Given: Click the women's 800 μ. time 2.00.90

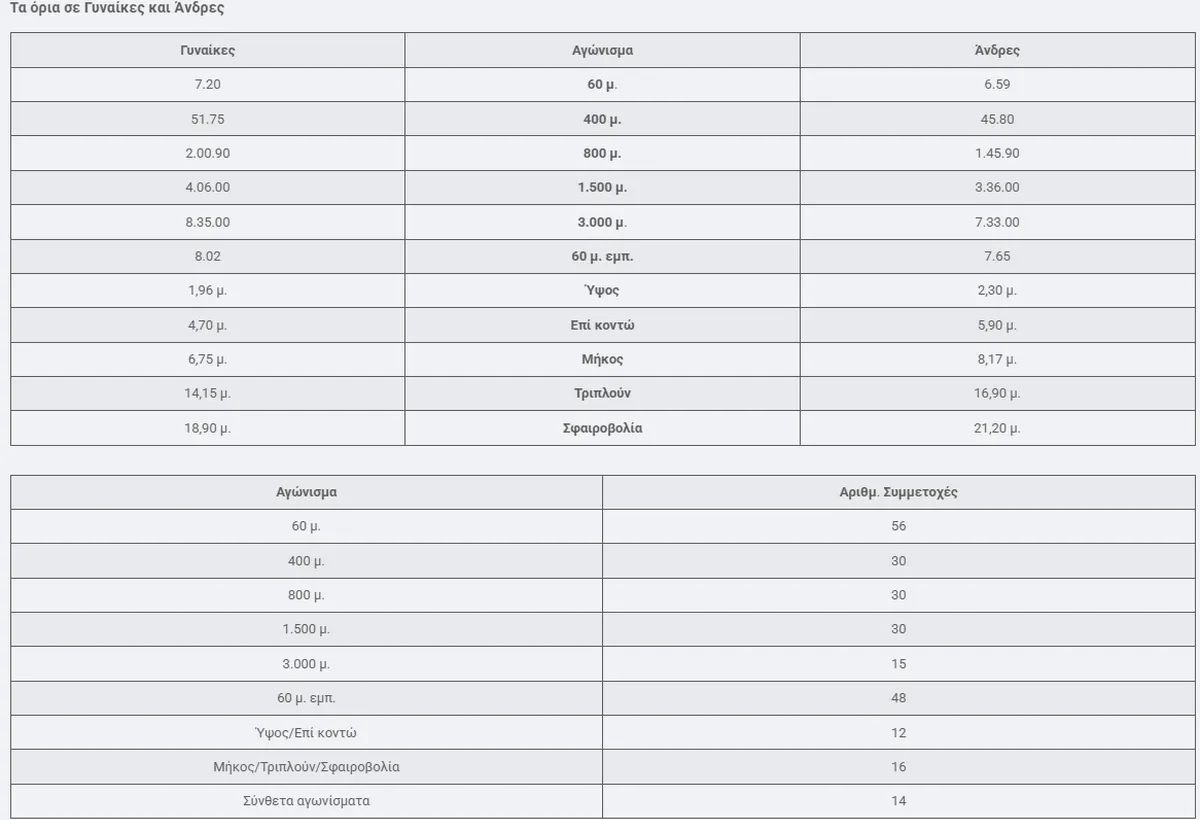Looking at the screenshot, I should (x=208, y=153).
